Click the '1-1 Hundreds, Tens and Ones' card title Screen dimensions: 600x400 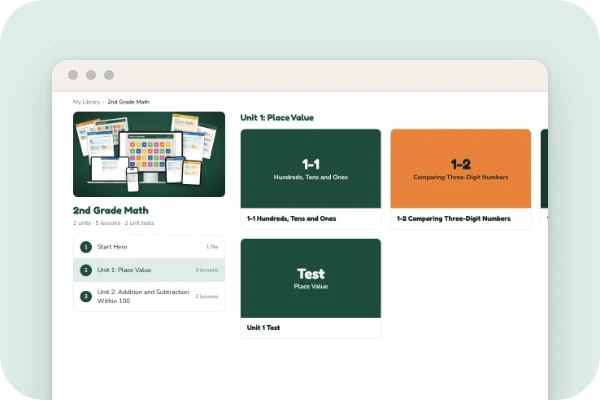pyautogui.click(x=291, y=219)
